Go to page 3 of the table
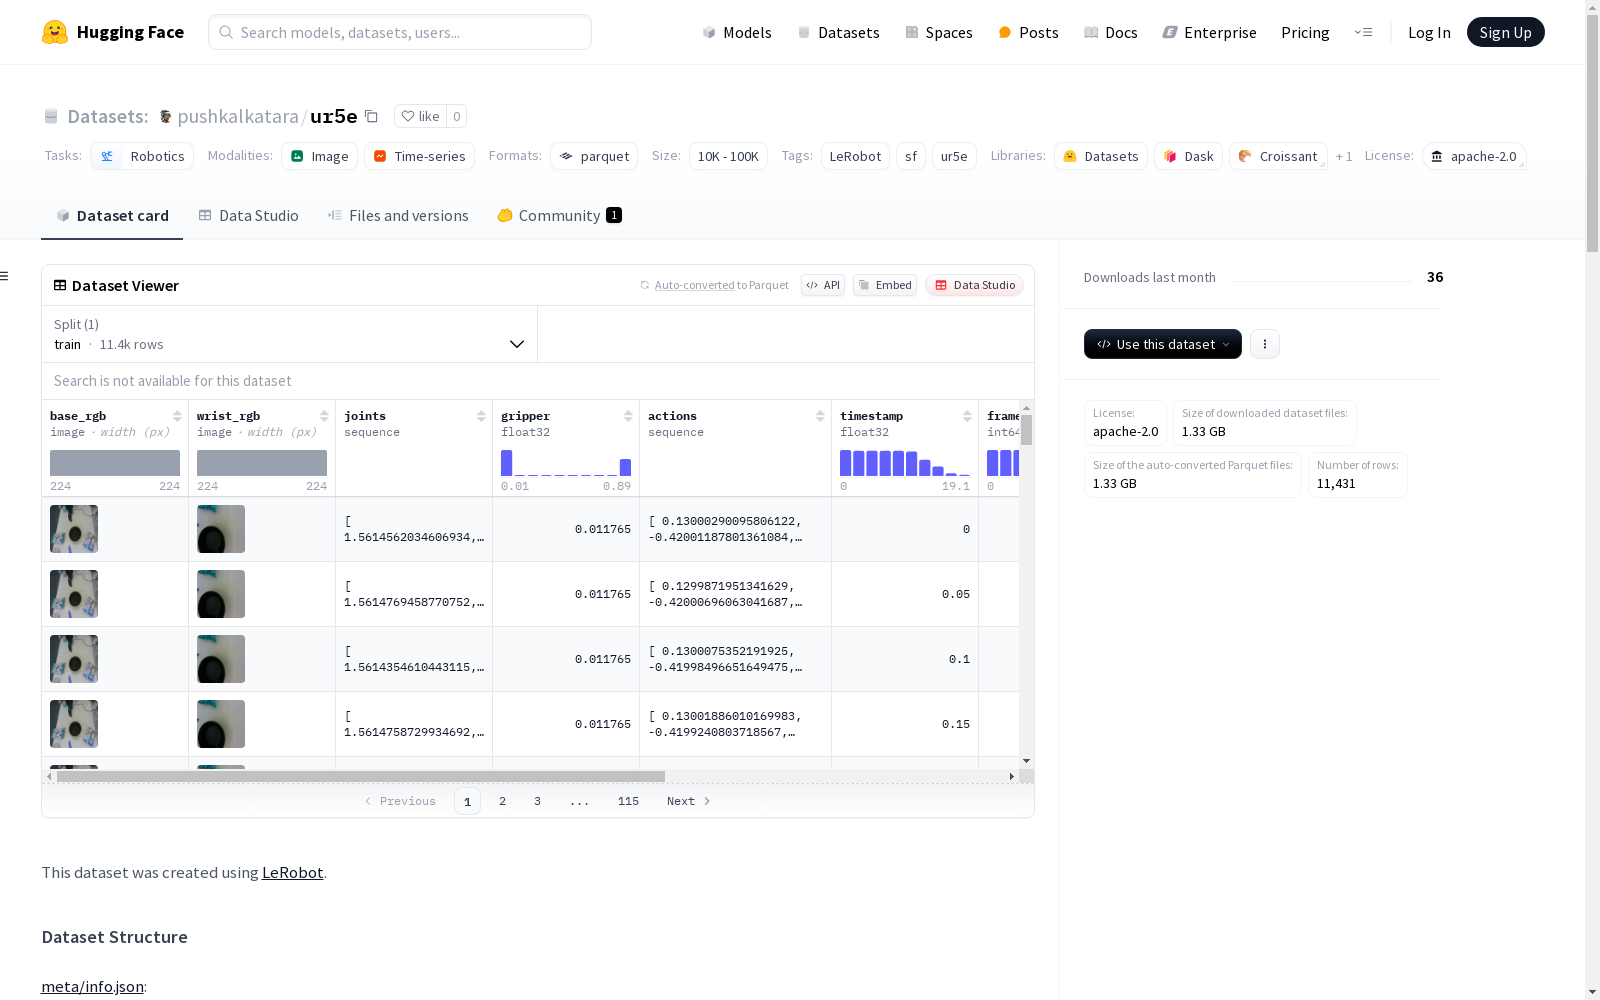Screen dimensions: 1600x1000 [x=537, y=801]
